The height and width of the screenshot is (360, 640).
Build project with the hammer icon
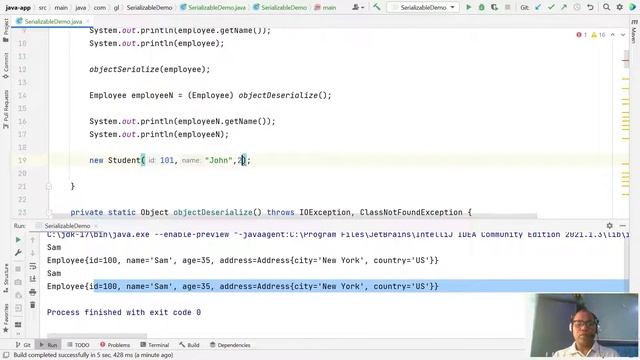pos(376,7)
